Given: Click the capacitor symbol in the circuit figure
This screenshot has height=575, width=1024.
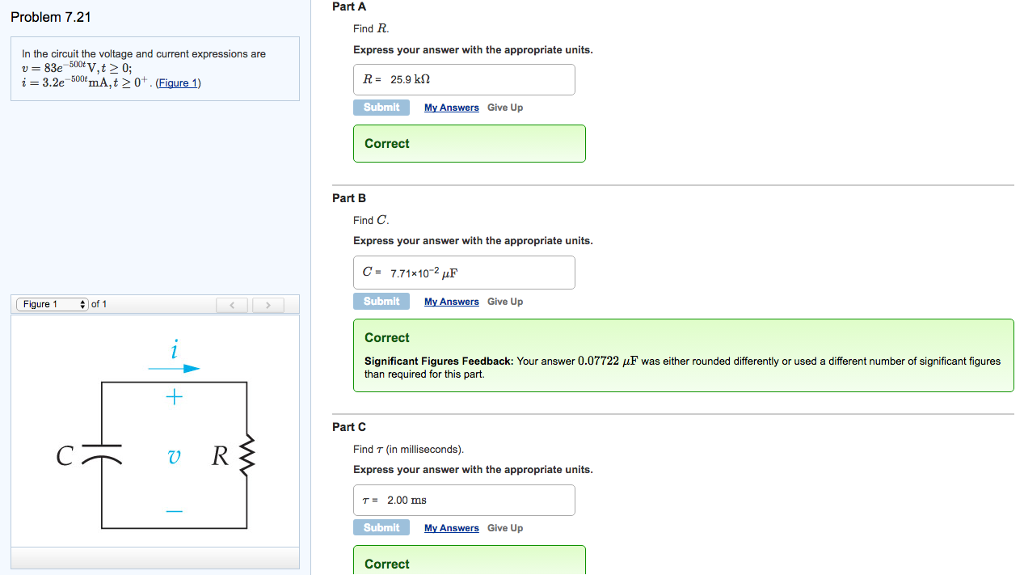Looking at the screenshot, I should click(101, 457).
